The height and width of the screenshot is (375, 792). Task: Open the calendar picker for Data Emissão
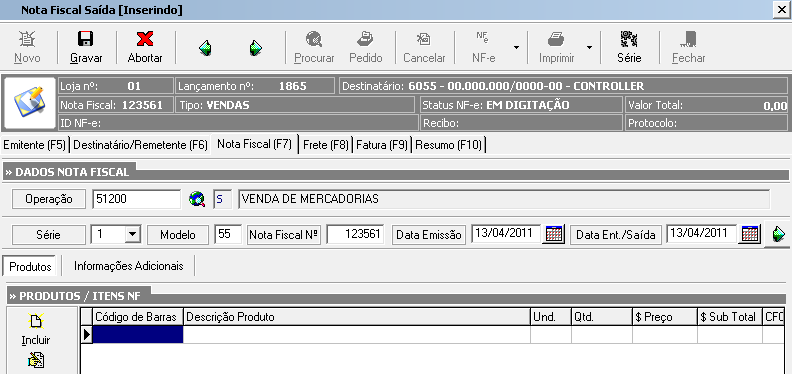pyautogui.click(x=554, y=234)
